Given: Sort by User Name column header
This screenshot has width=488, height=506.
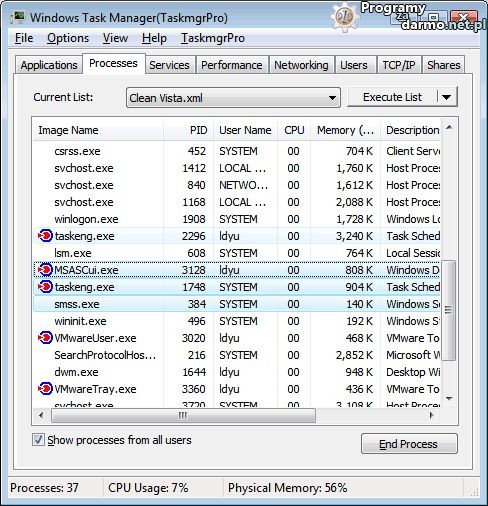Looking at the screenshot, I should 245,130.
